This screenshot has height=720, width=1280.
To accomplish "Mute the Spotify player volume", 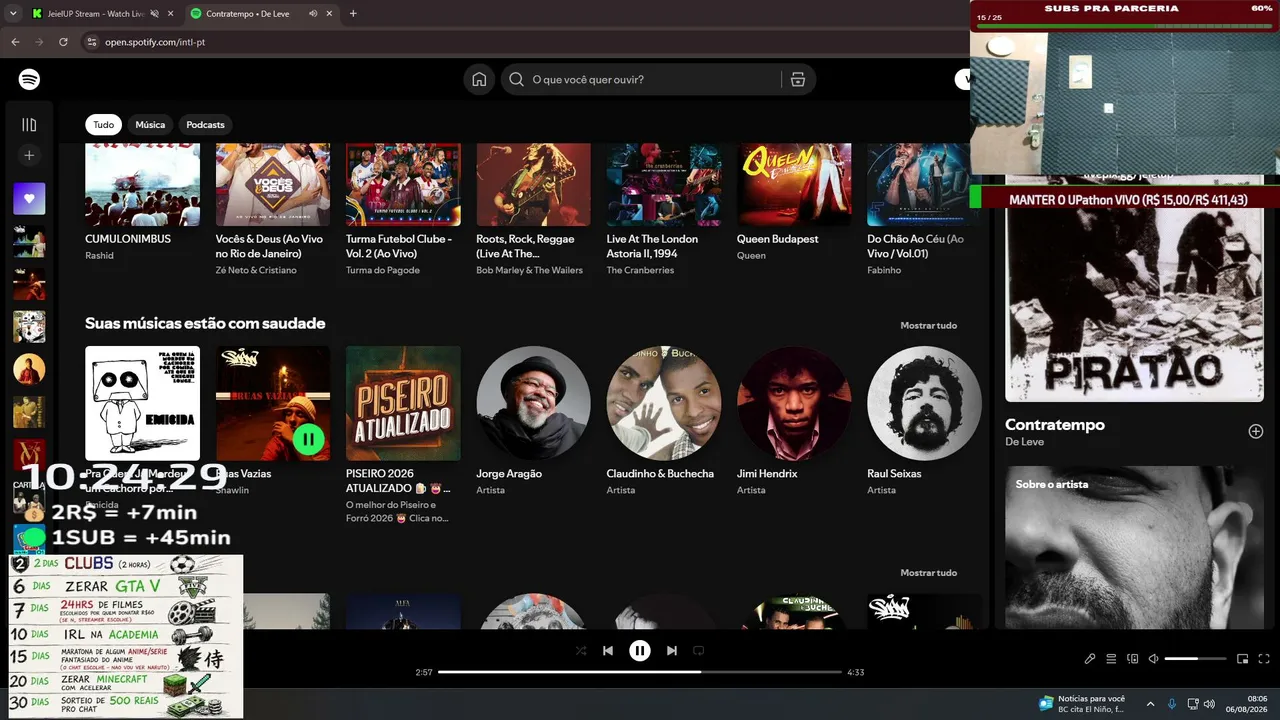I will [x=1154, y=659].
